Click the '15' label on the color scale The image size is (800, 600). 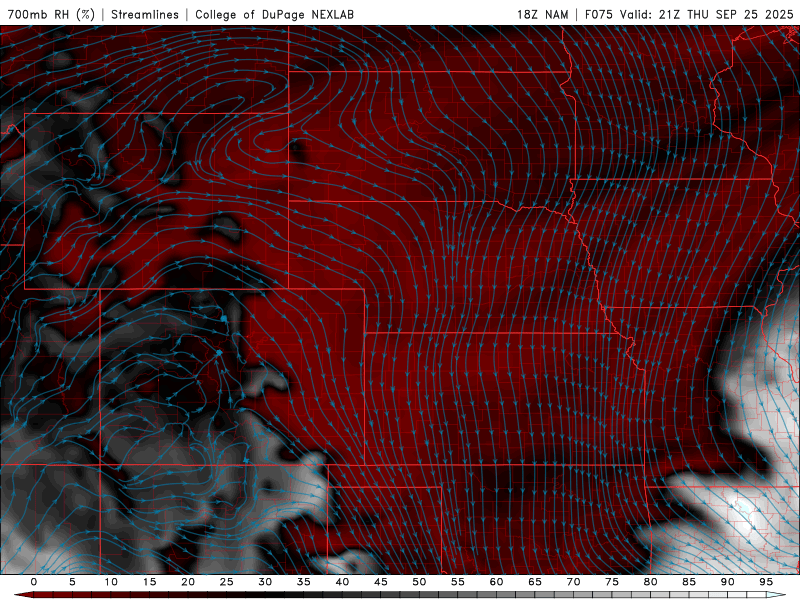(x=149, y=582)
